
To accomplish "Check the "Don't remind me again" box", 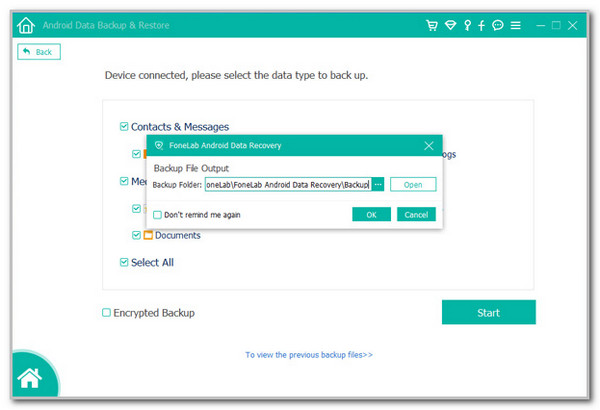I will click(x=157, y=214).
